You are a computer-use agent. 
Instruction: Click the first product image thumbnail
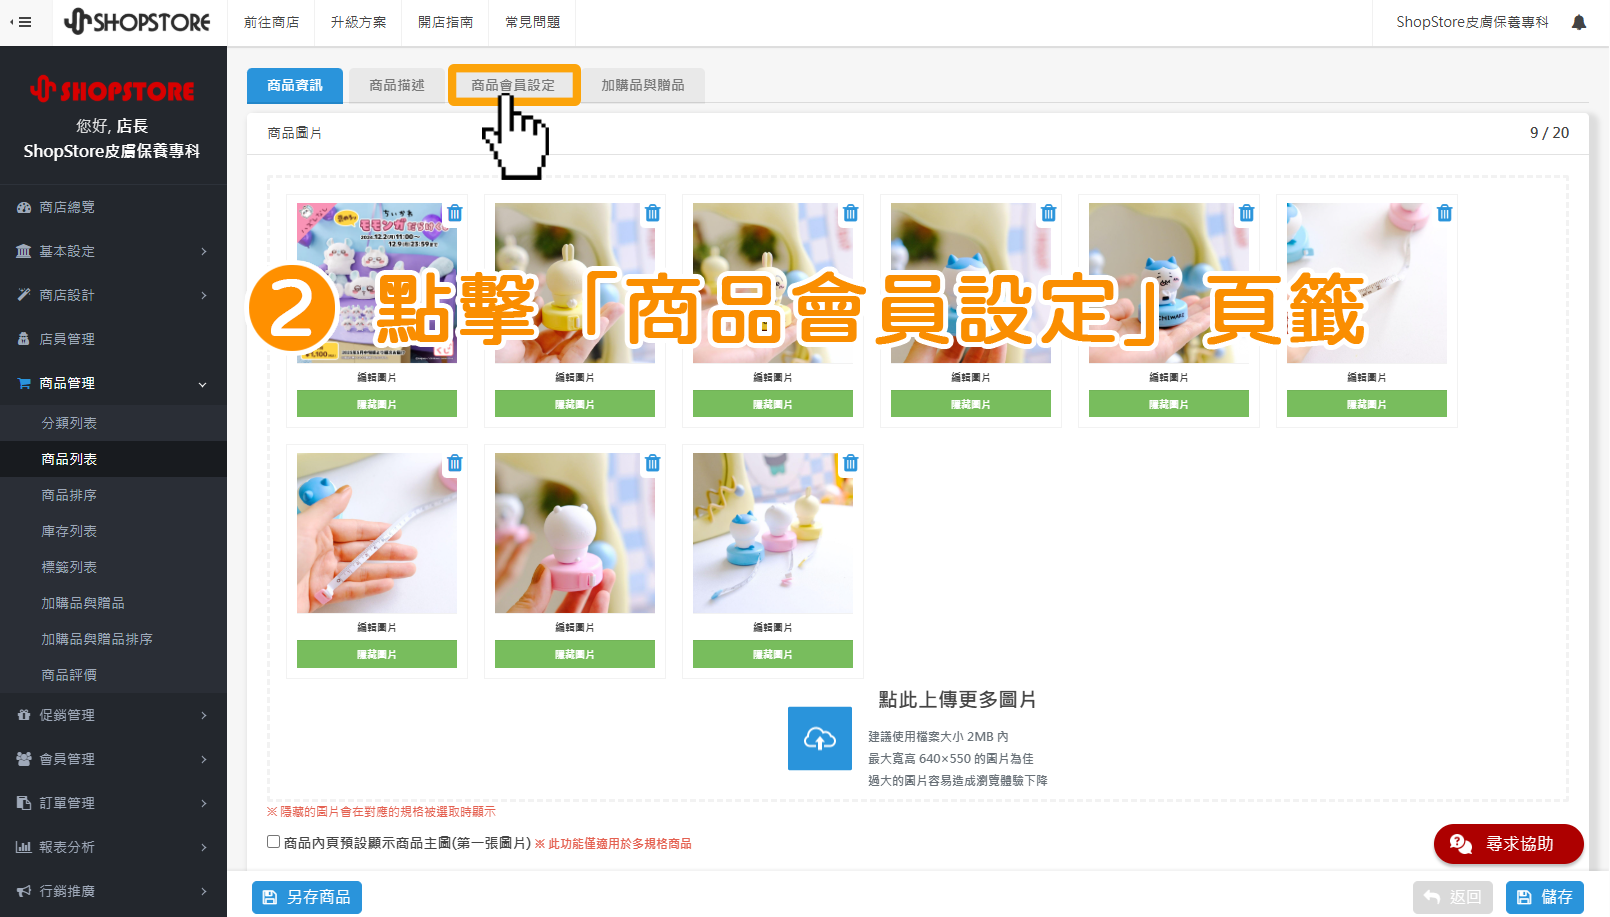pyautogui.click(x=377, y=283)
